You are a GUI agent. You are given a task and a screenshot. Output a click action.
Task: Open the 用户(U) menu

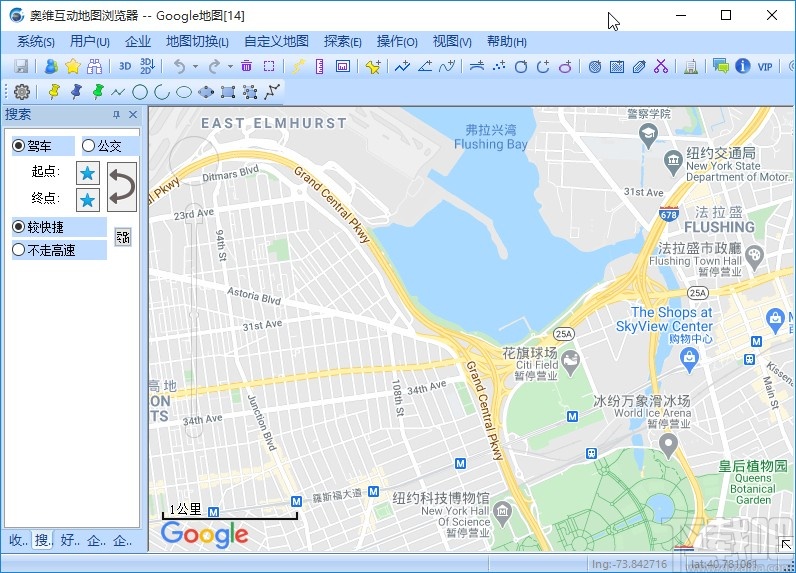pyautogui.click(x=90, y=42)
